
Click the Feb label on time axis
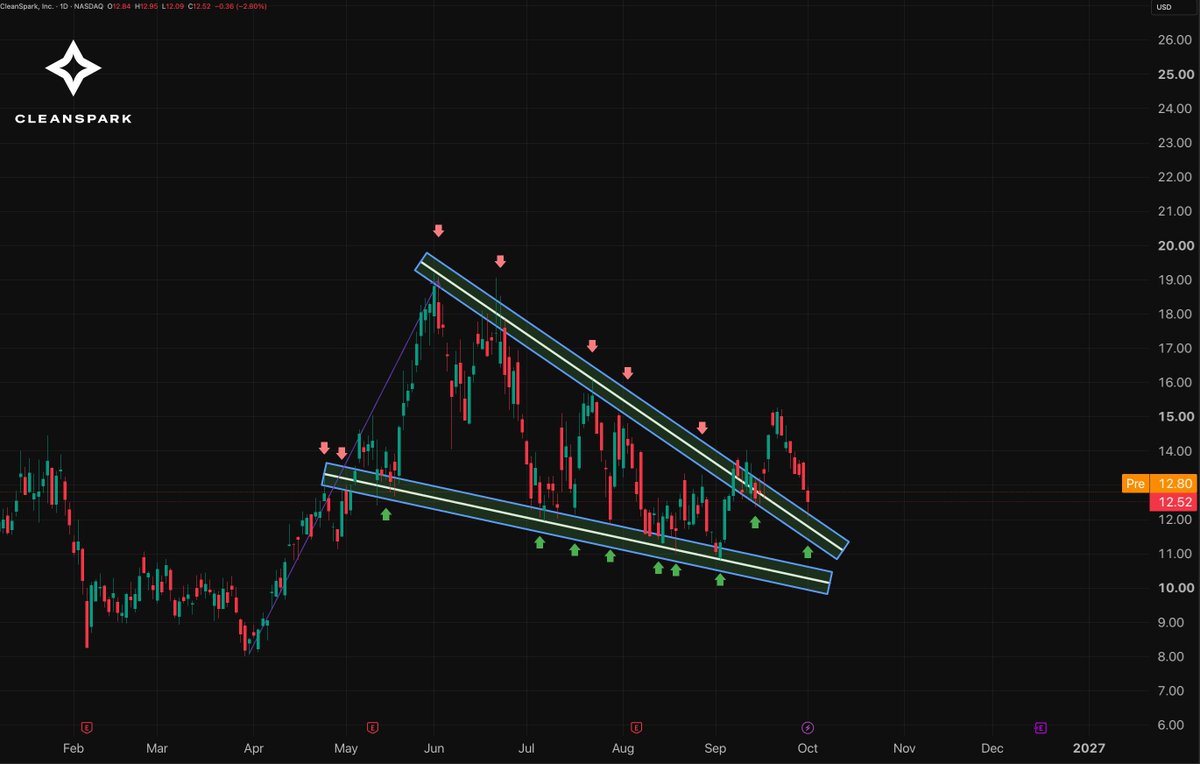point(72,748)
